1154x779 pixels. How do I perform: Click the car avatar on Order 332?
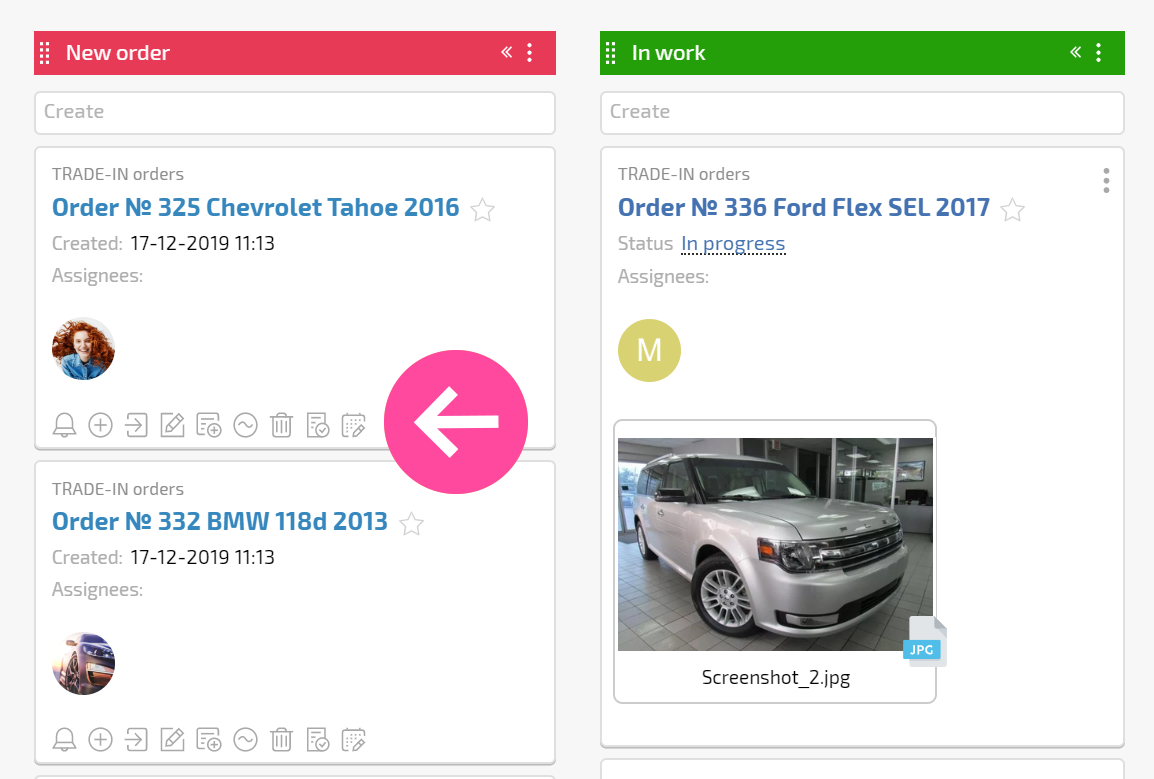pyautogui.click(x=83, y=663)
